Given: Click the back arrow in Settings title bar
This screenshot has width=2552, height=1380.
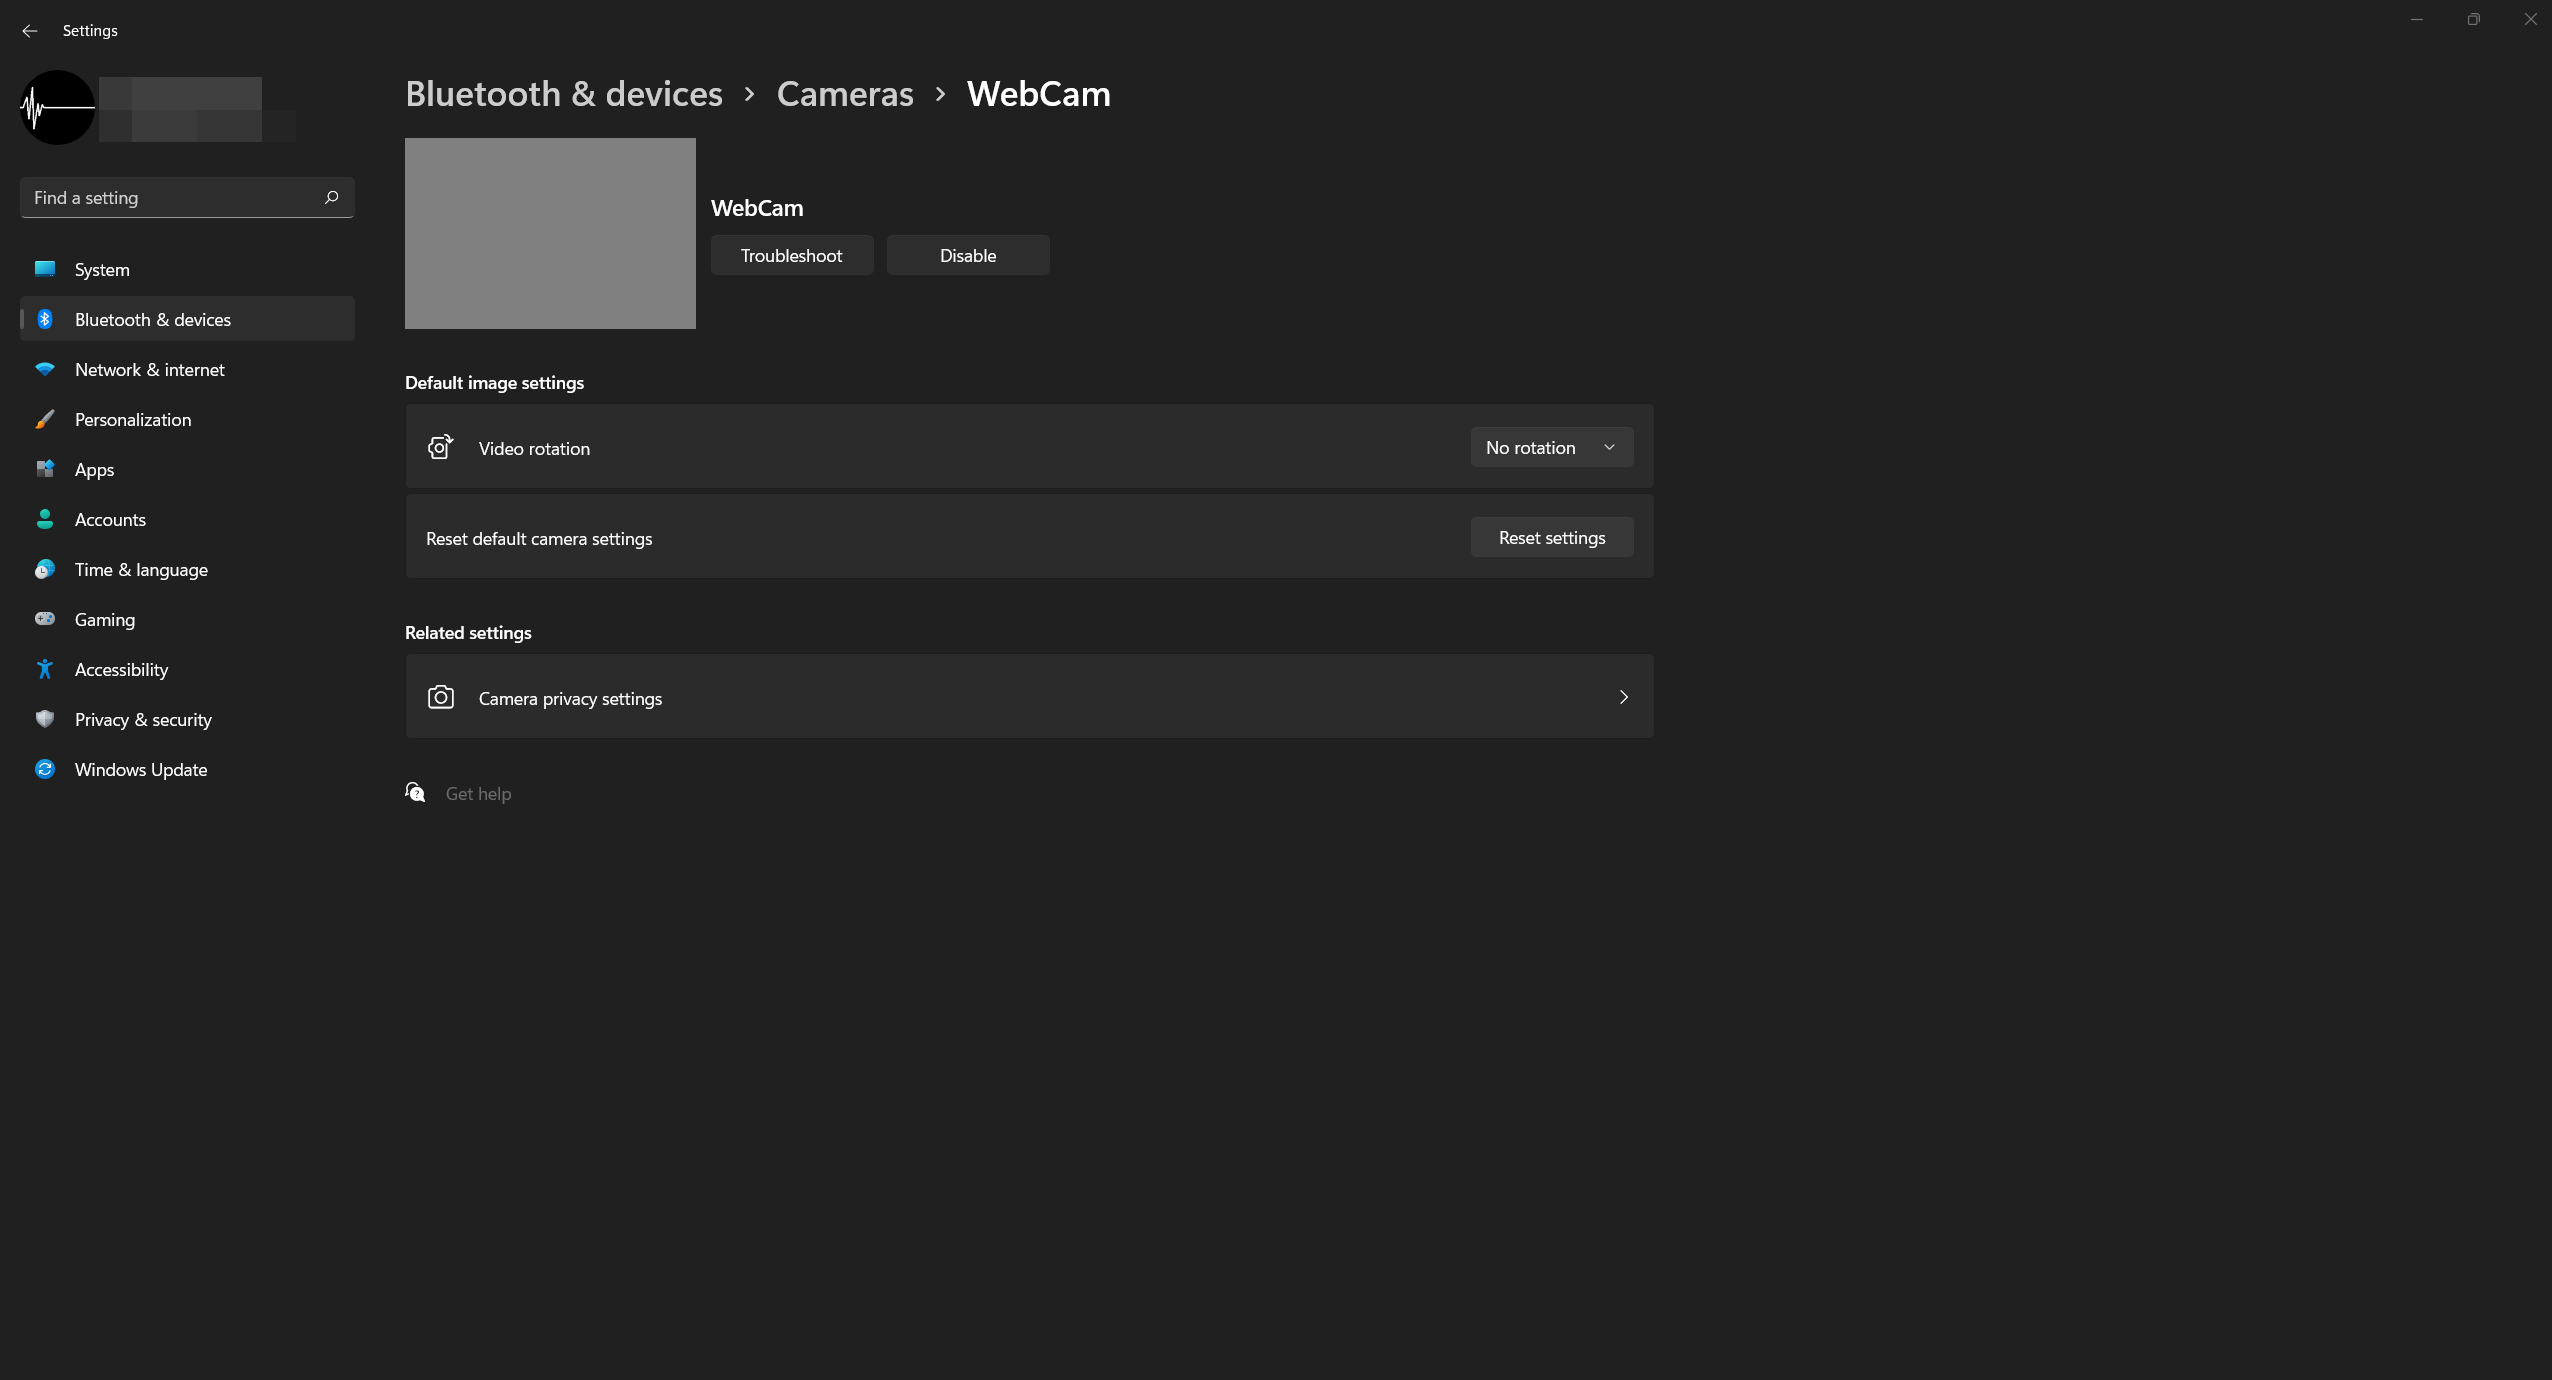Looking at the screenshot, I should (30, 31).
